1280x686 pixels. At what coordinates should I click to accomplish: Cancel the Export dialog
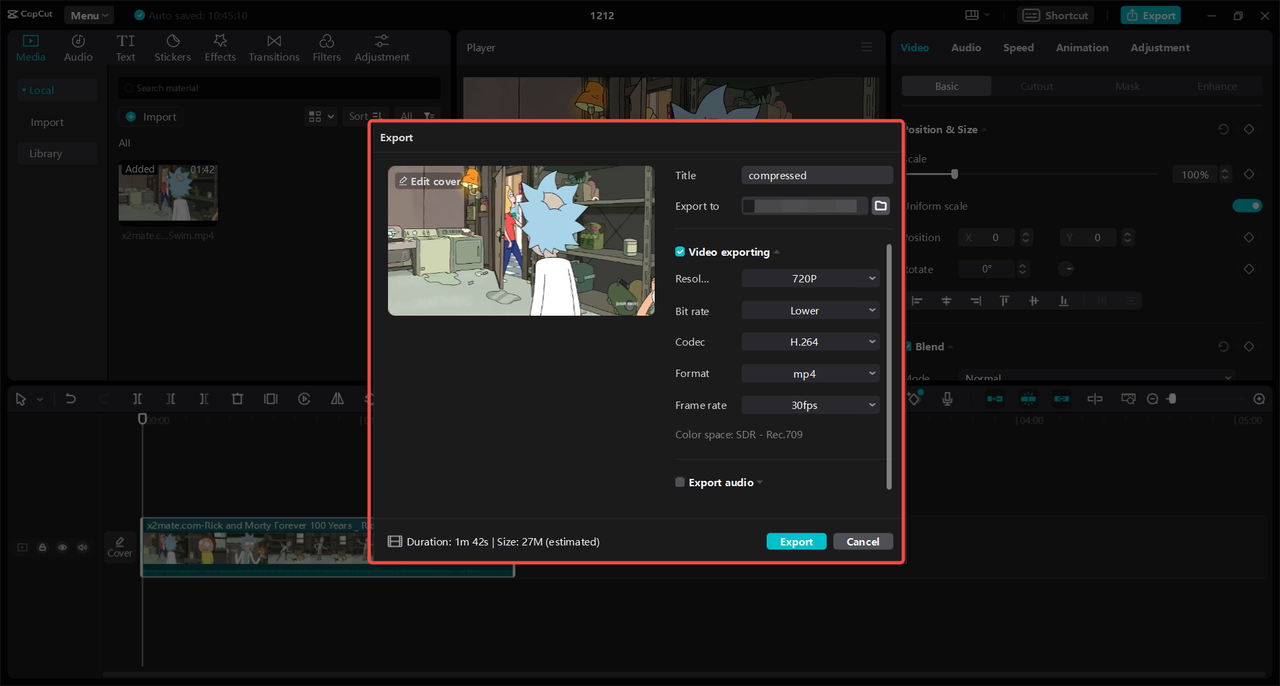point(863,542)
